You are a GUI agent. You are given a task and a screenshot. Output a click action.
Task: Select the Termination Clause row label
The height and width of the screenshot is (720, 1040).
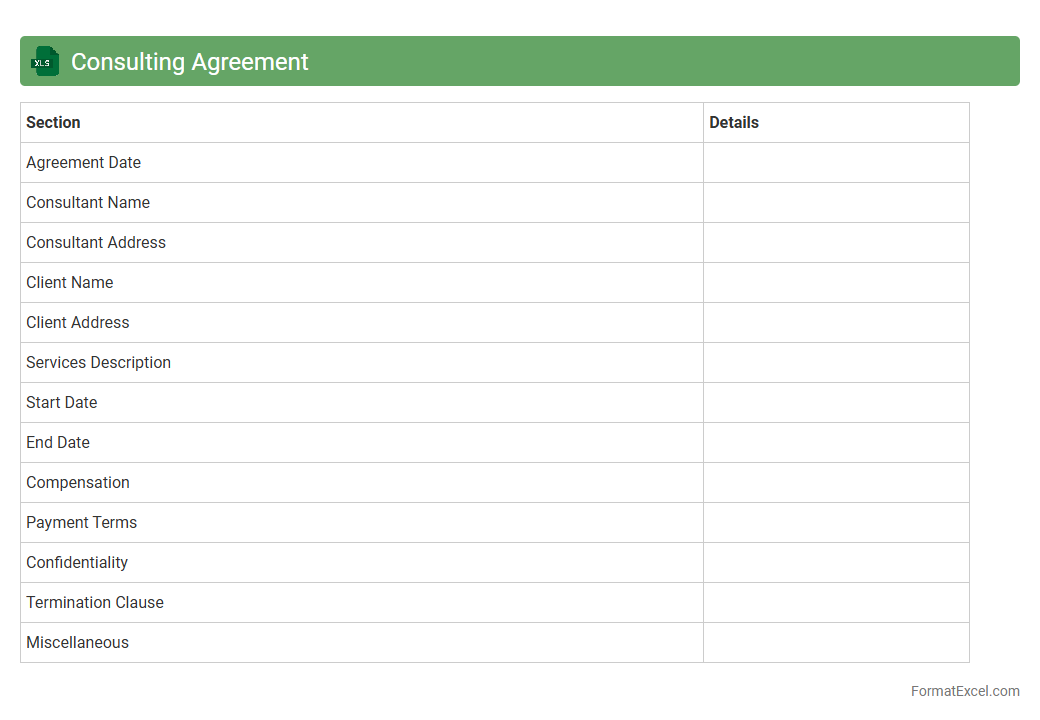pyautogui.click(x=95, y=602)
